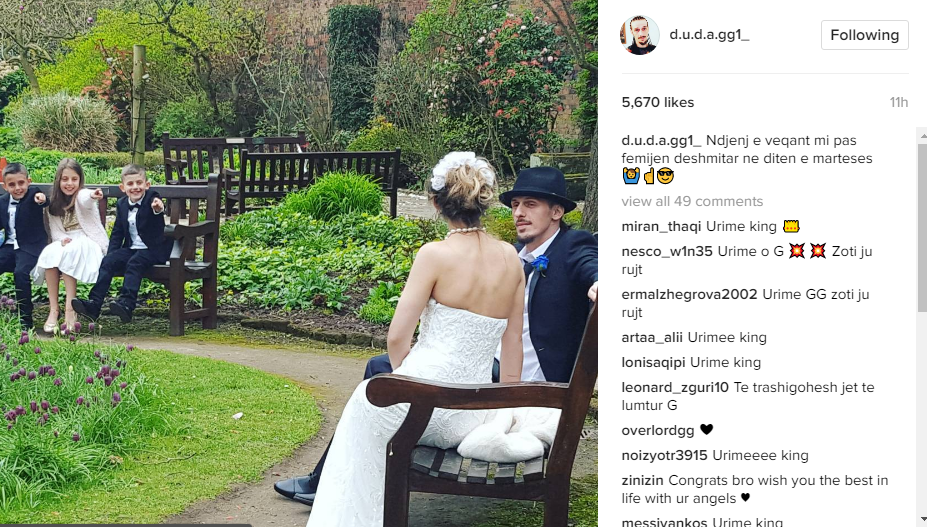Open miran_thaqi commenter profile
927x527 pixels.
tap(661, 227)
